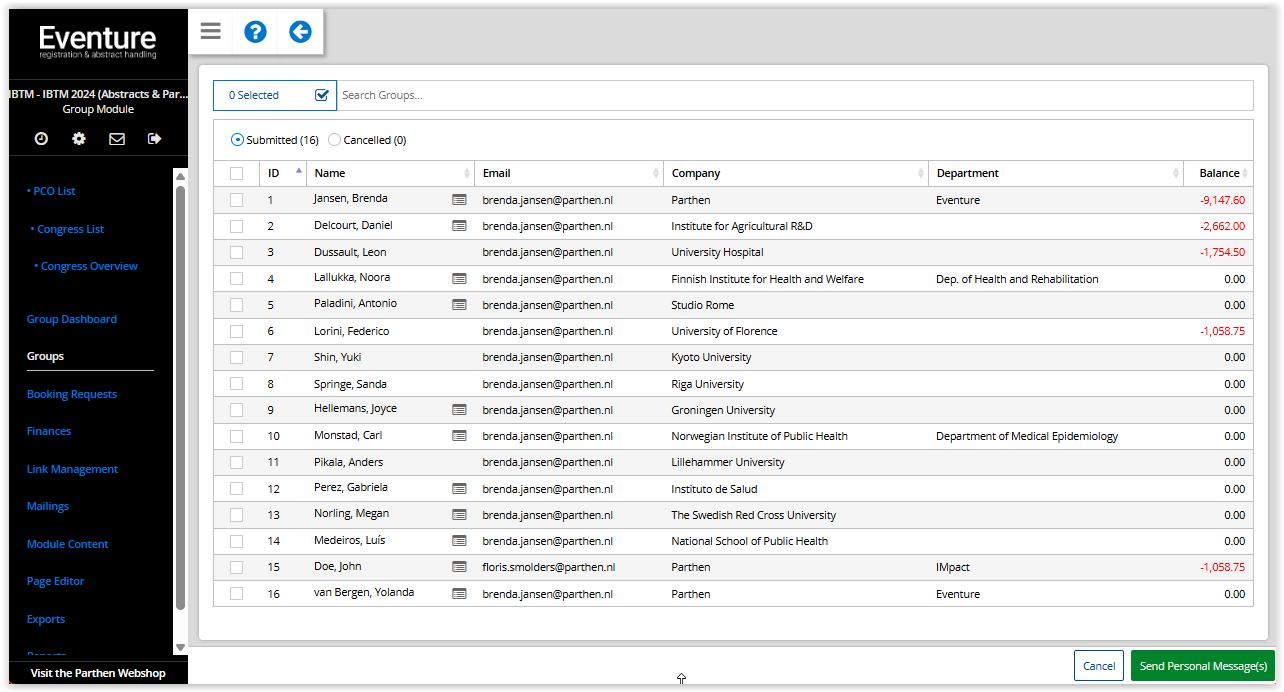Open details card icon for Monstad, Carl
The width and height of the screenshot is (1284, 692).
click(459, 435)
